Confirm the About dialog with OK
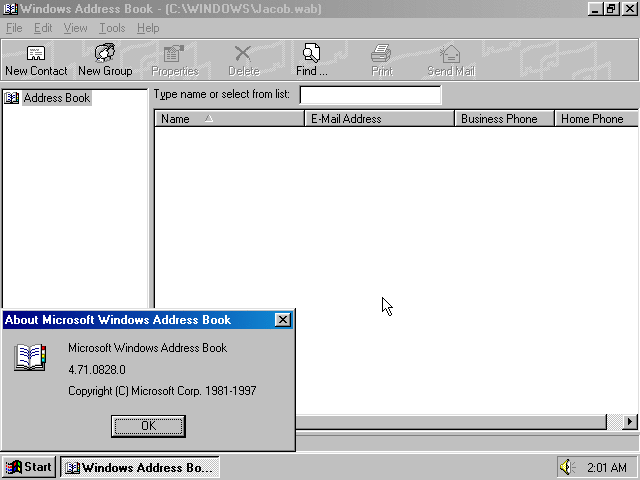640x480 pixels. point(148,426)
